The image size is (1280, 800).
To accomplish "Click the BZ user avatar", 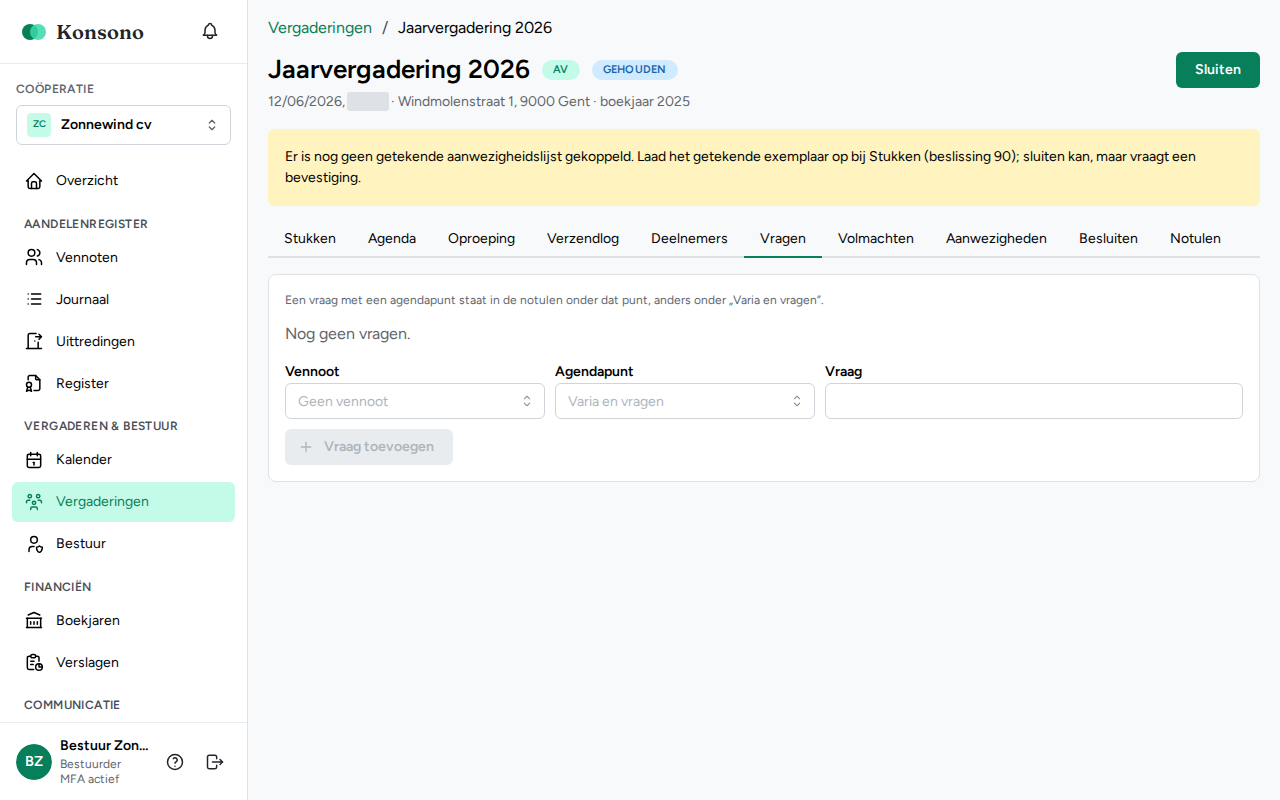I will tap(34, 762).
